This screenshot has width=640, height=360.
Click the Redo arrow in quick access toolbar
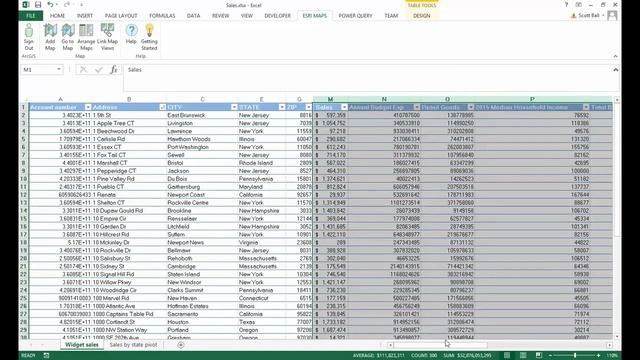67,5
